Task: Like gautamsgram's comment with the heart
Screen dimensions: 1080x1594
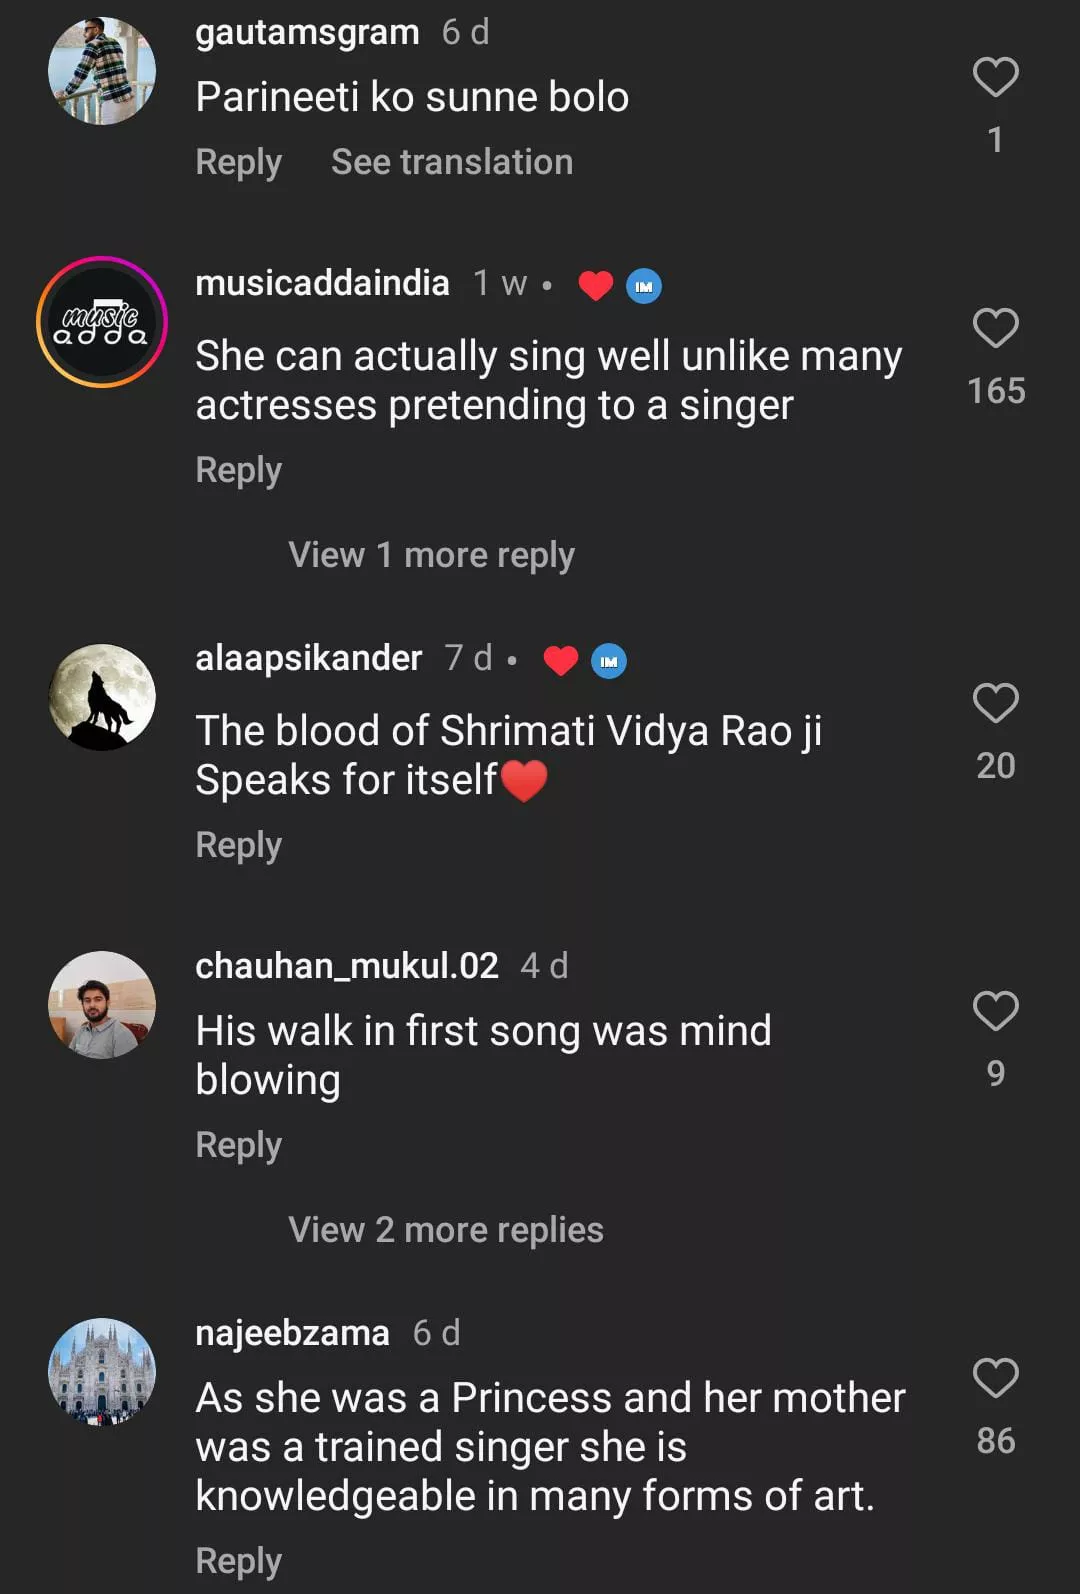Action: point(995,77)
